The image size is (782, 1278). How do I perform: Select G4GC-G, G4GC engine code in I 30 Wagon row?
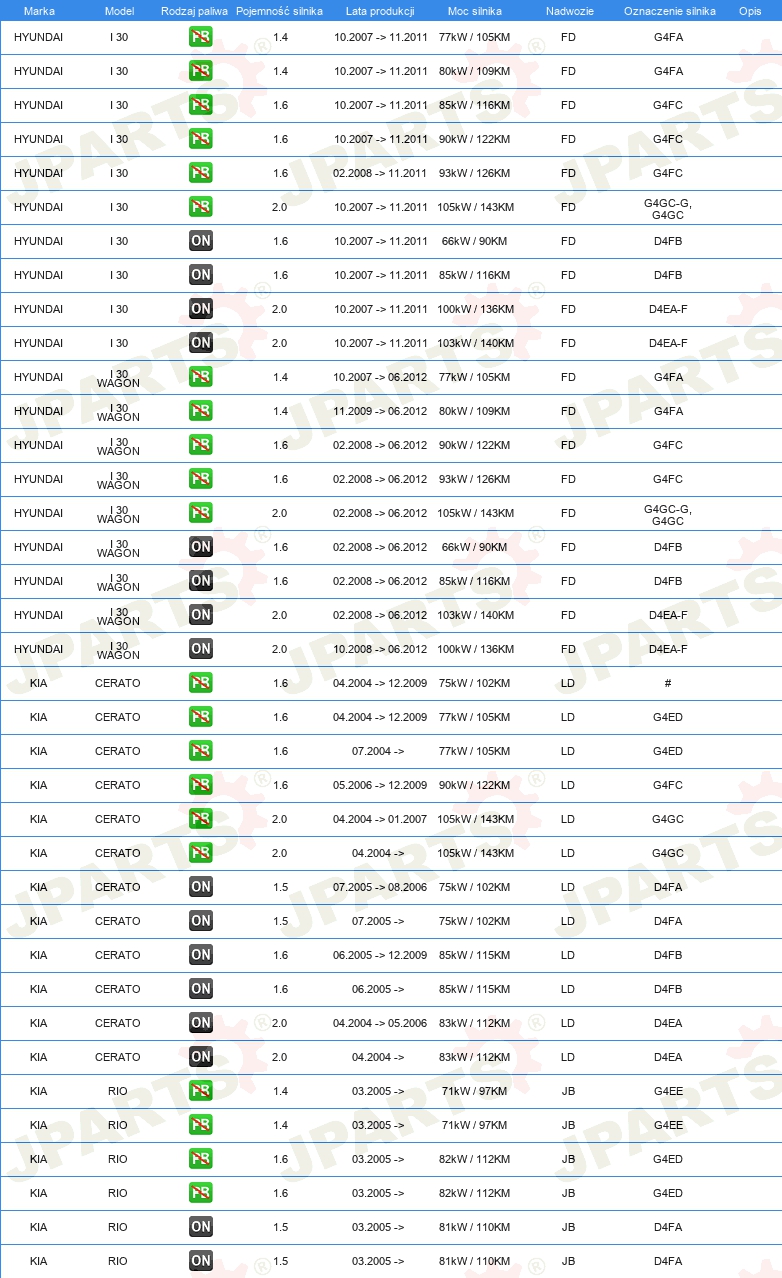(668, 513)
